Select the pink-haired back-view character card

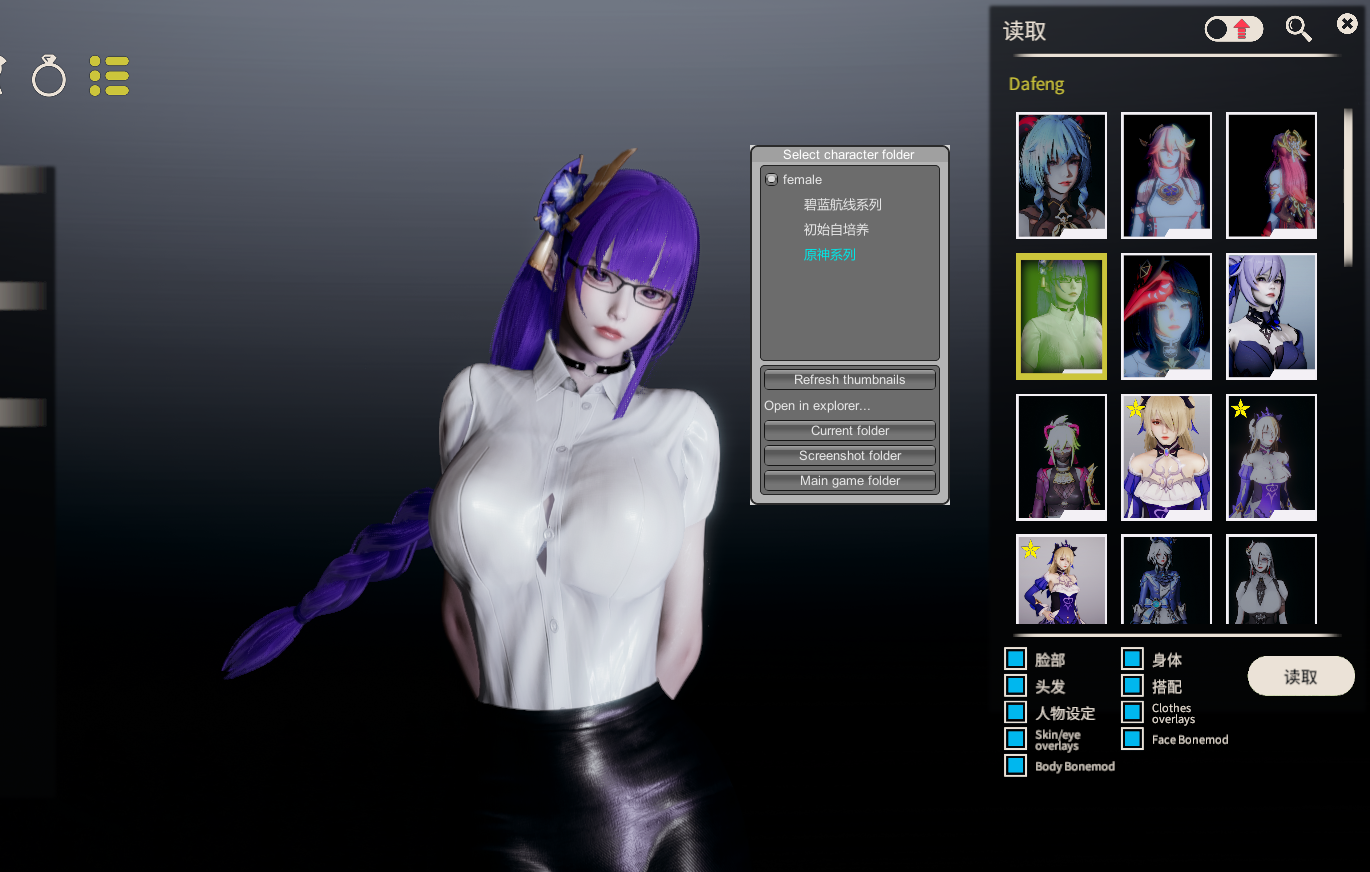(x=1271, y=175)
